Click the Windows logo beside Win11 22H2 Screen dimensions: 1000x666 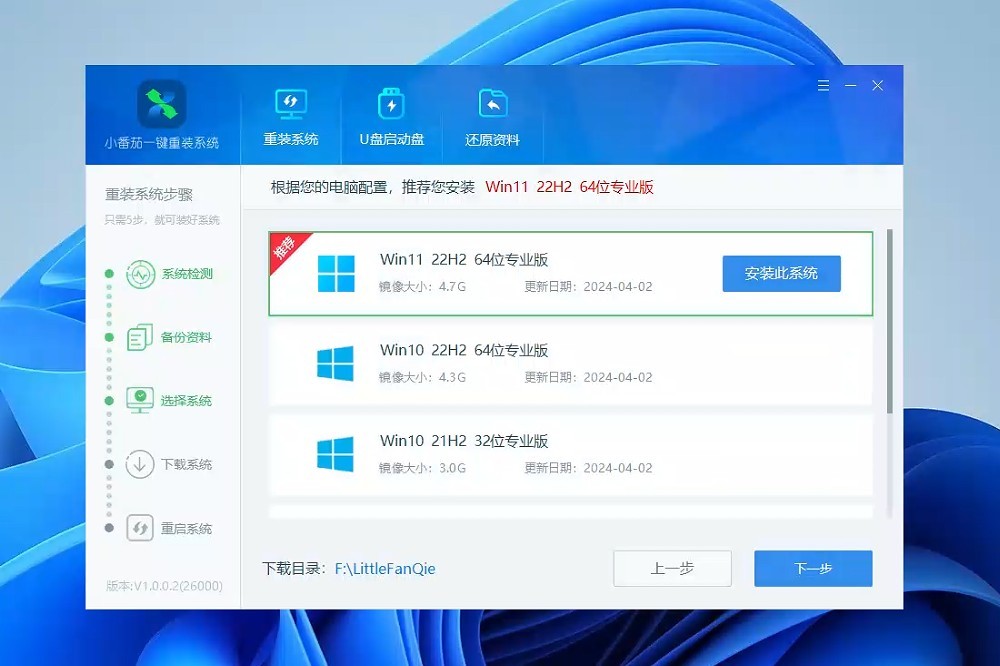coord(337,272)
